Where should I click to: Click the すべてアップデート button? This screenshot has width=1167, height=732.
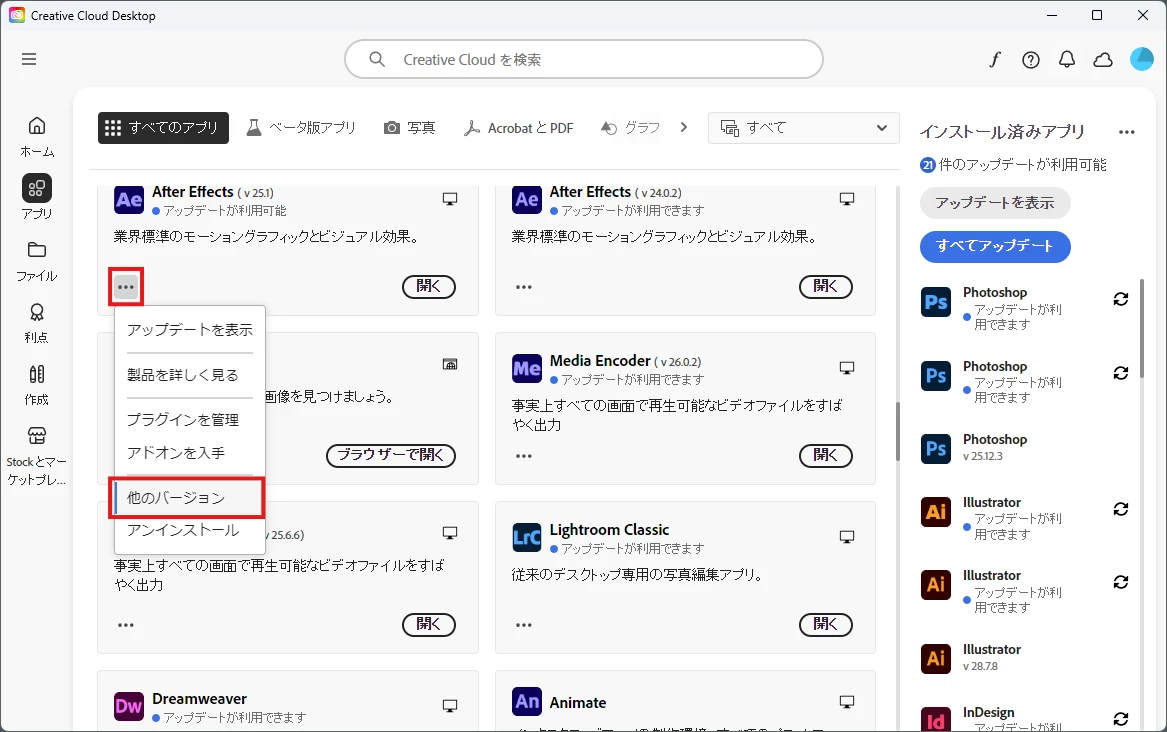(x=995, y=246)
